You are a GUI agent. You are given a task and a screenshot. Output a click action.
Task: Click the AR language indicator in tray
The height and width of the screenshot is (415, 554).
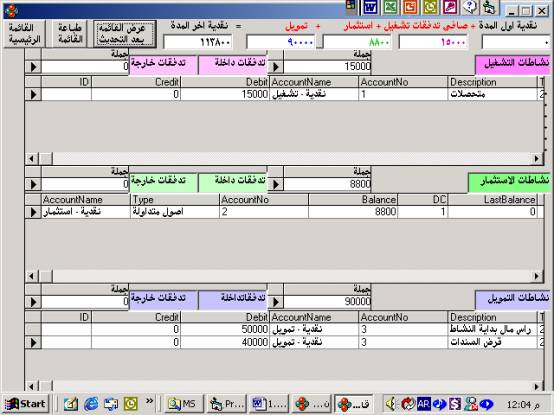[x=424, y=404]
